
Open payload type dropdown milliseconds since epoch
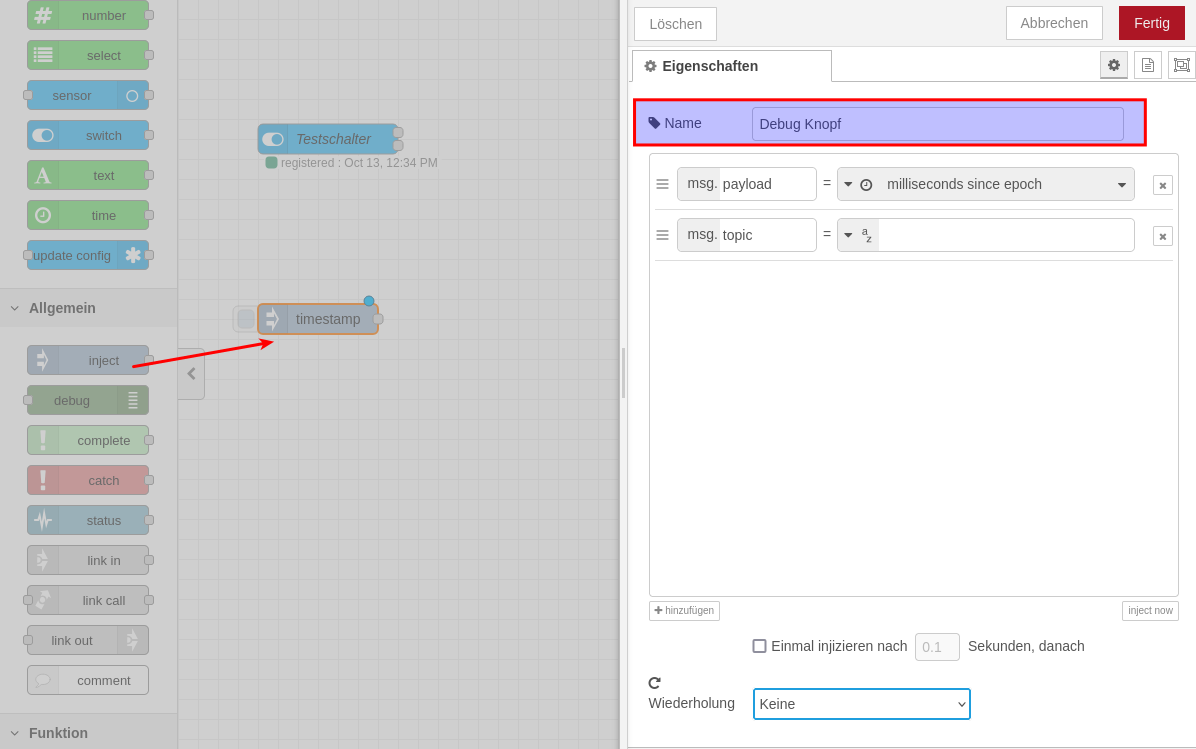point(985,184)
